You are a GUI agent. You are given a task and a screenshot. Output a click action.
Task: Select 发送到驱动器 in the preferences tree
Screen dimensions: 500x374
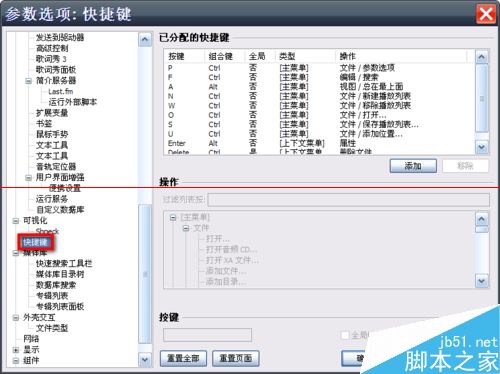tap(60, 37)
